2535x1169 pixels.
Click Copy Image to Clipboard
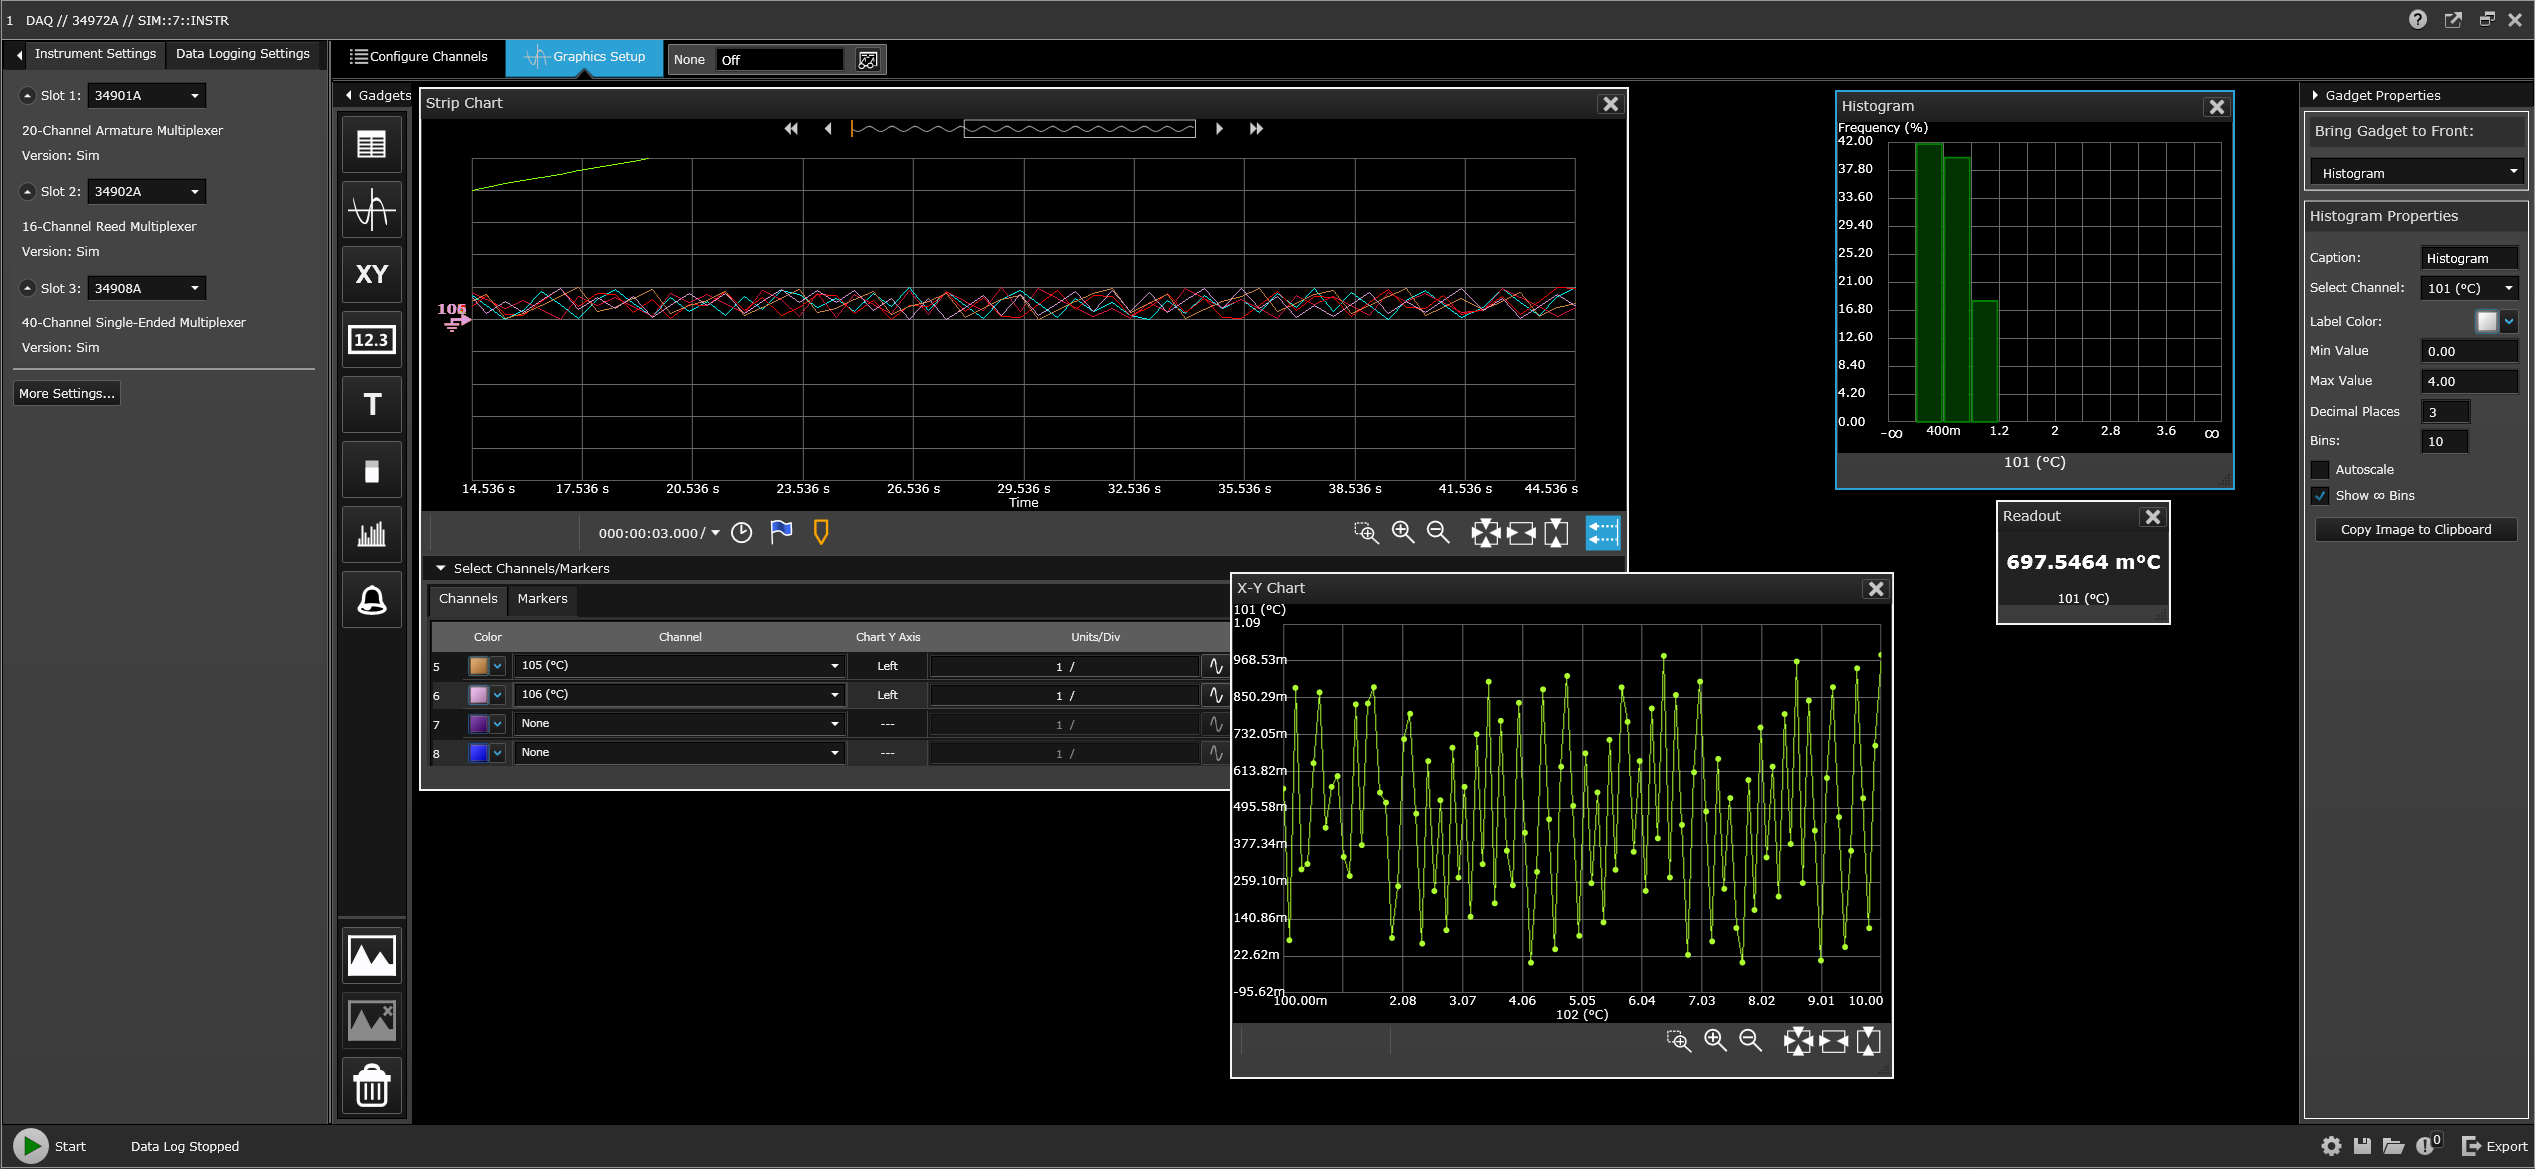pyautogui.click(x=2416, y=529)
